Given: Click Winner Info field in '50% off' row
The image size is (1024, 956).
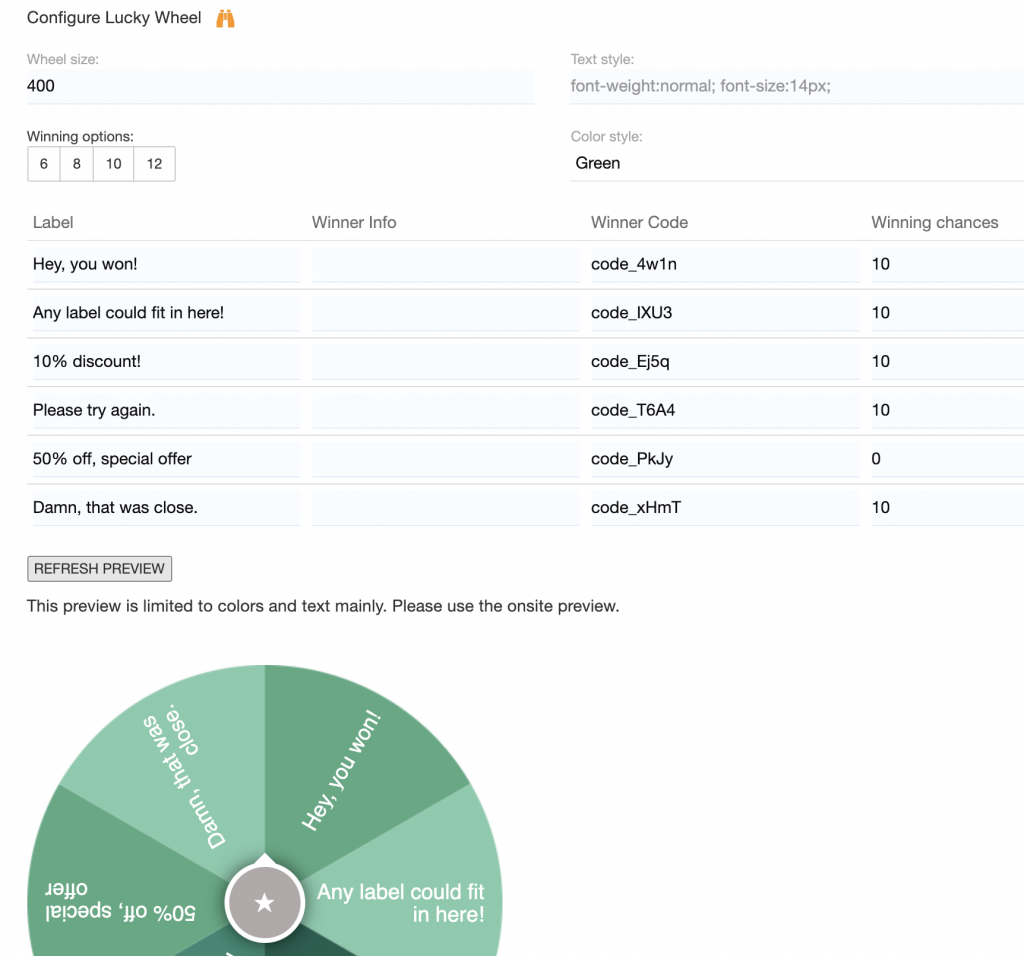Looking at the screenshot, I should [x=445, y=459].
